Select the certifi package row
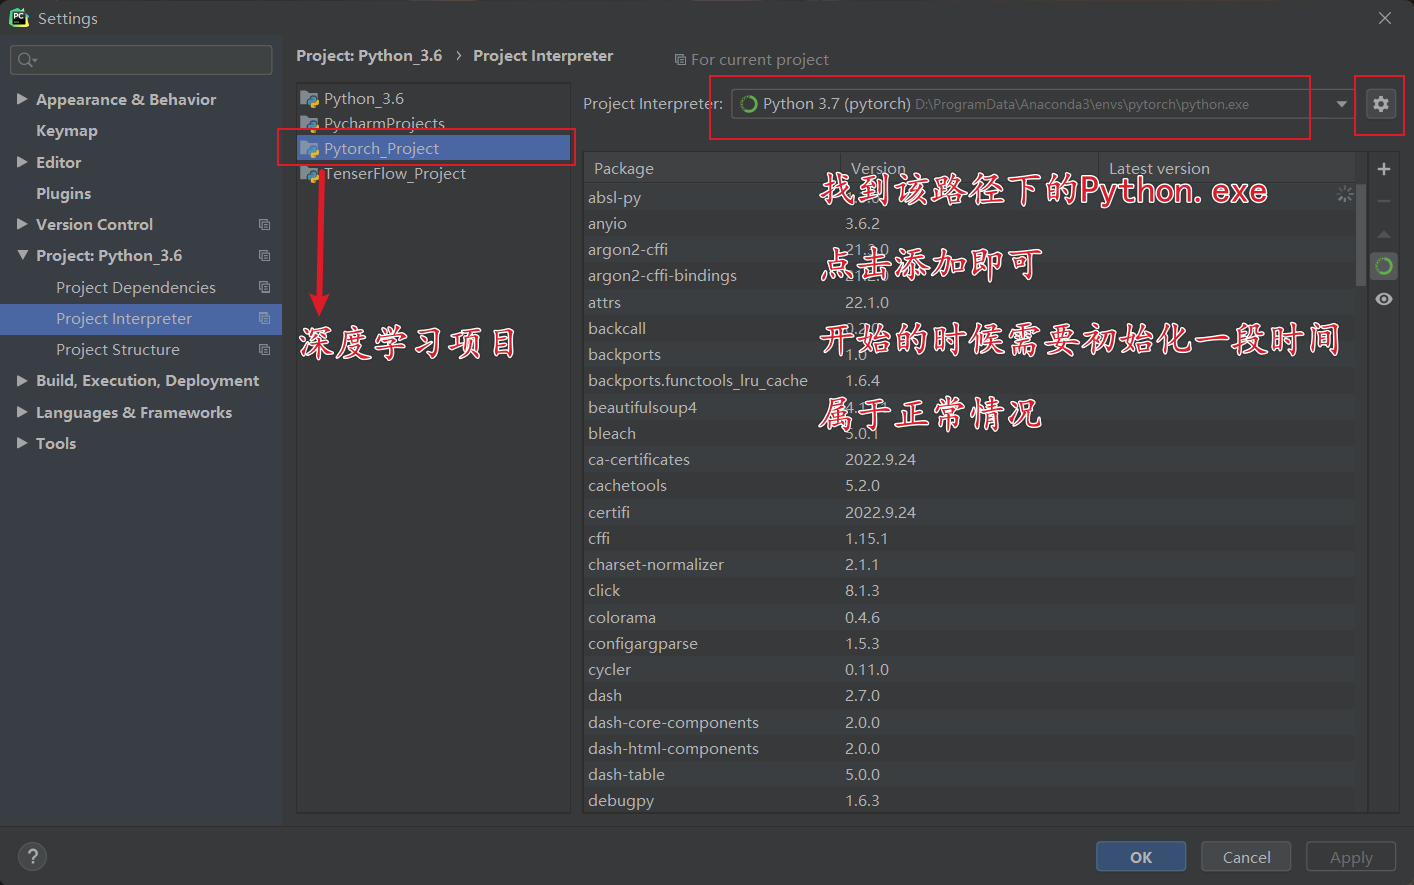 [969, 512]
